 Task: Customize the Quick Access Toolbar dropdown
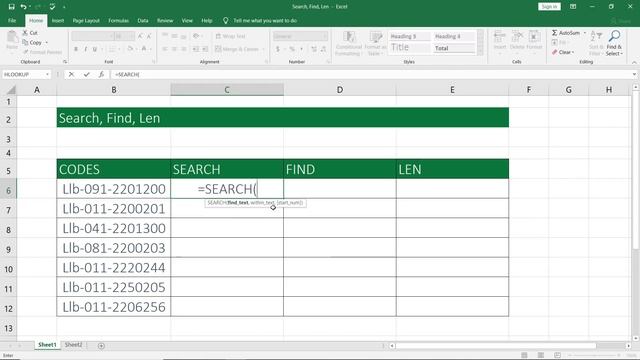(x=64, y=7)
